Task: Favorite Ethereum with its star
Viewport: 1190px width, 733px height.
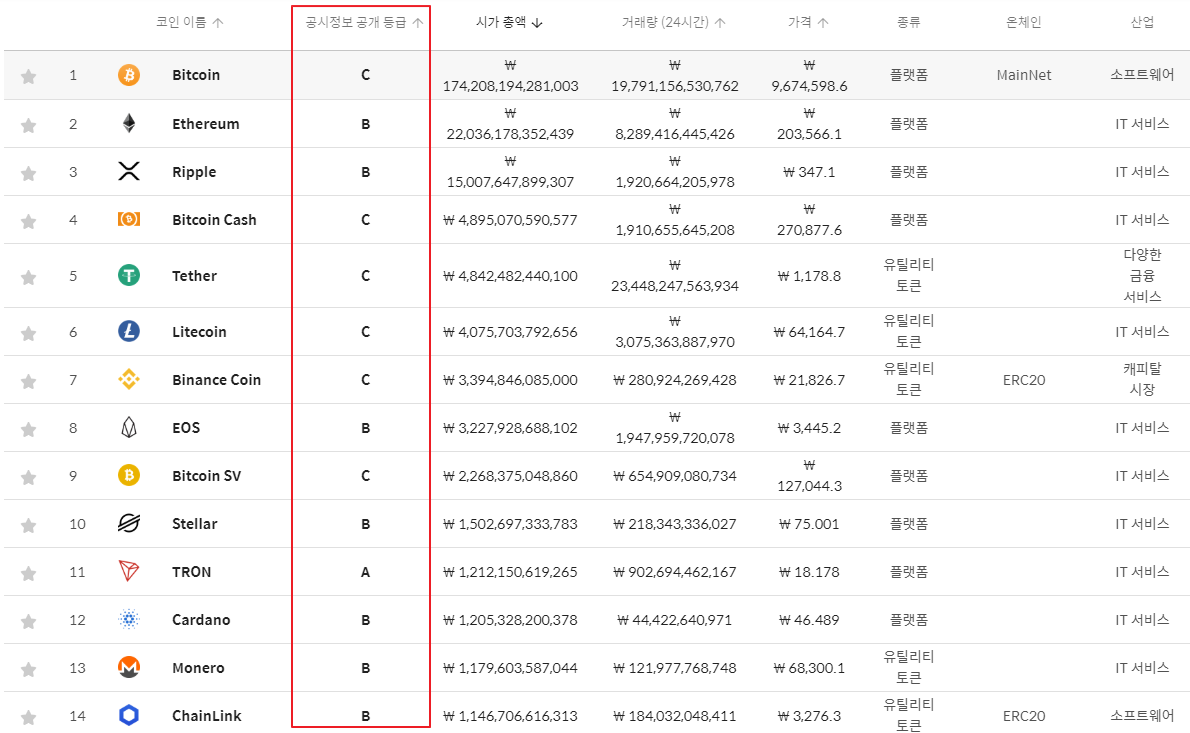Action: click(x=28, y=125)
